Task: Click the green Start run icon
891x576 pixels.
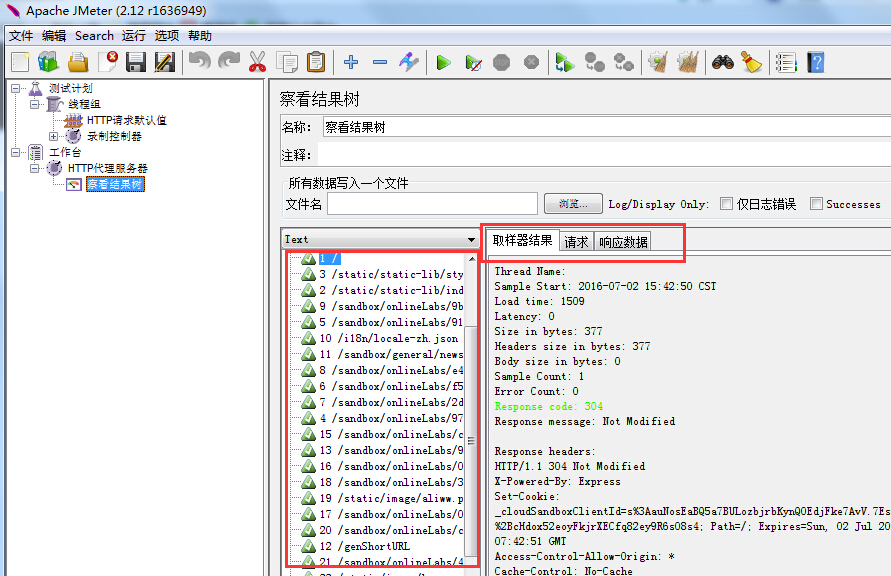Action: (x=443, y=62)
